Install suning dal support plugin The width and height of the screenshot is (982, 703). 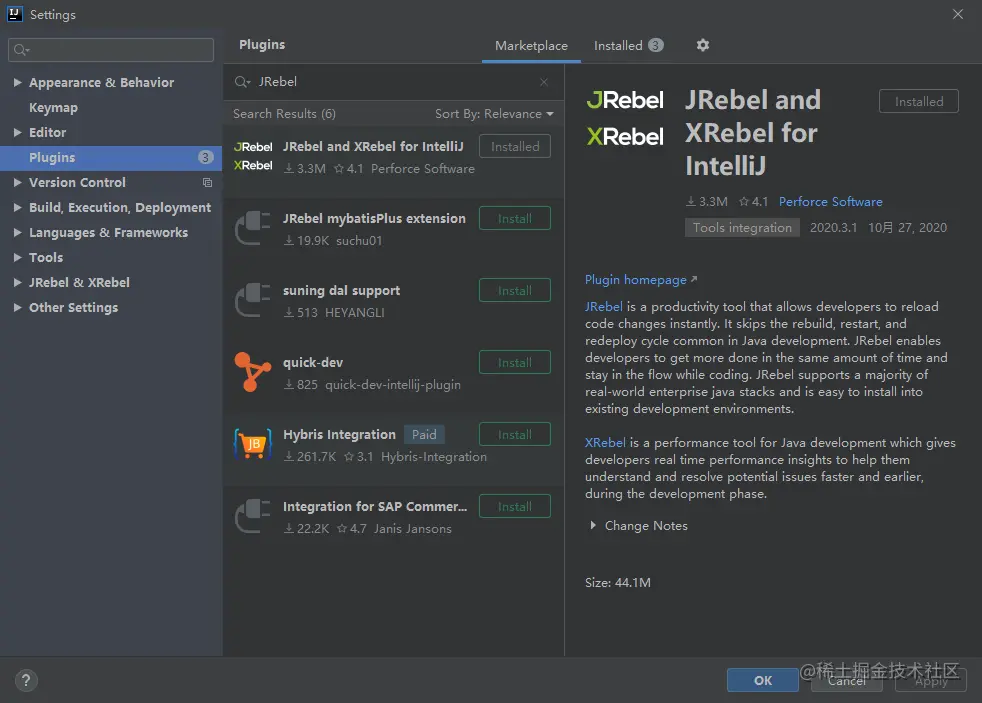[515, 290]
